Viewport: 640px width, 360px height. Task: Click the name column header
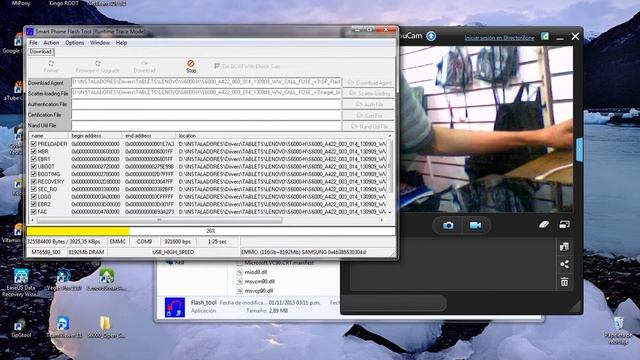[x=48, y=136]
